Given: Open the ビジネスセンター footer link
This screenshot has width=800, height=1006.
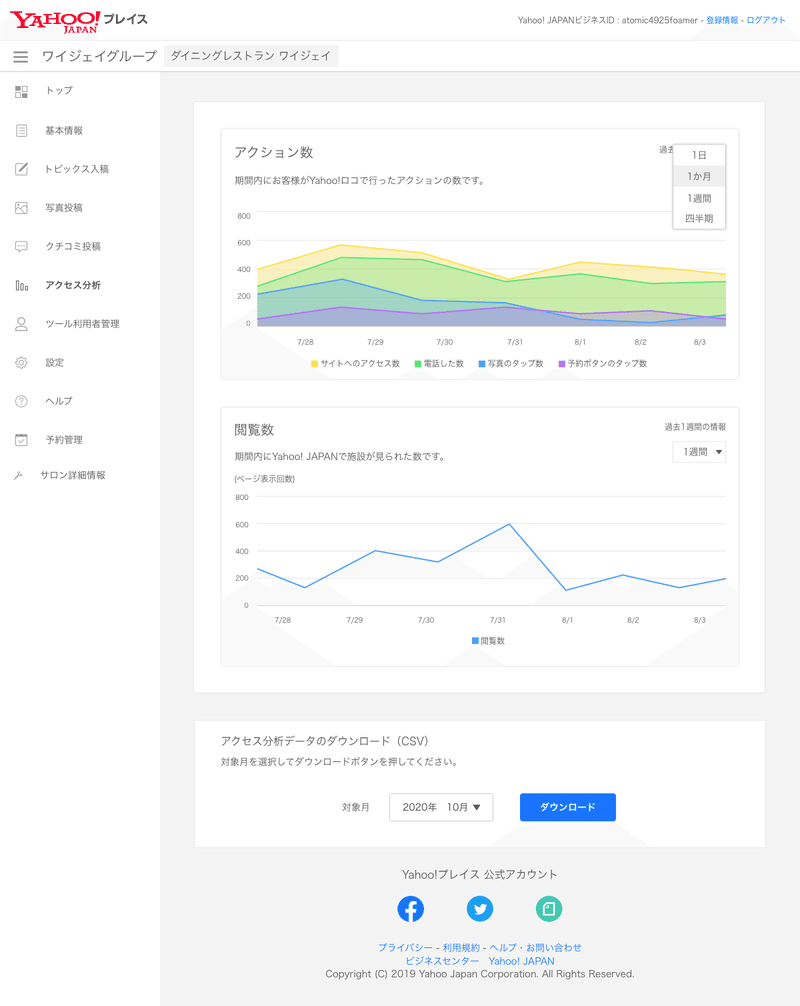Looking at the screenshot, I should [442, 961].
